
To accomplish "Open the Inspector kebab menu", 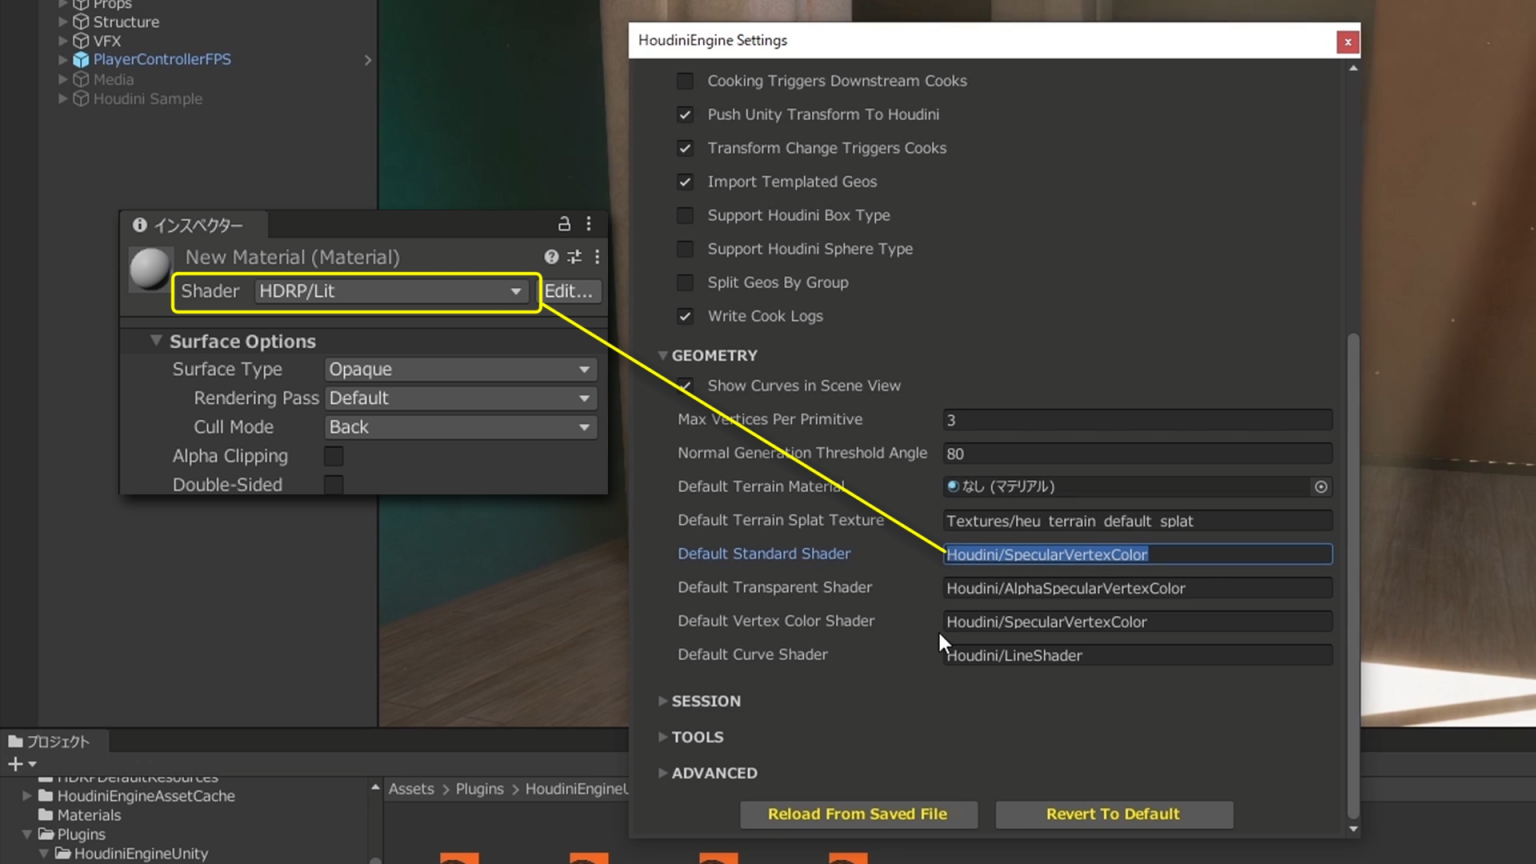I will [588, 224].
